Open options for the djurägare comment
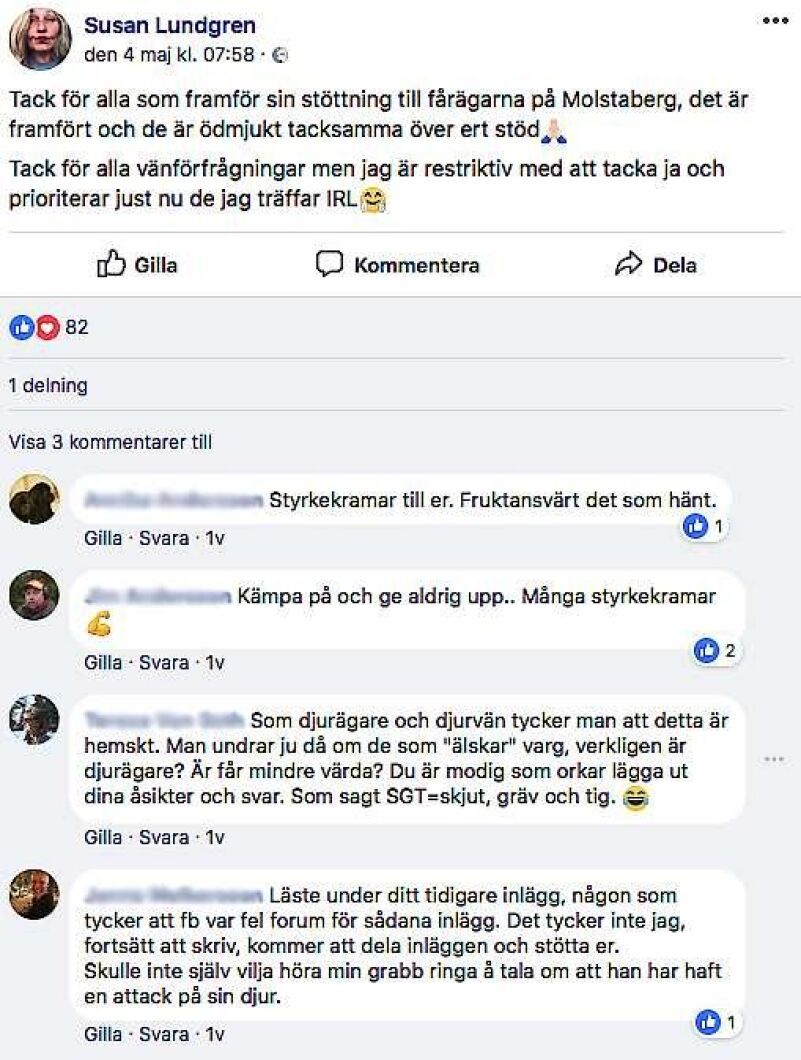 [x=773, y=760]
